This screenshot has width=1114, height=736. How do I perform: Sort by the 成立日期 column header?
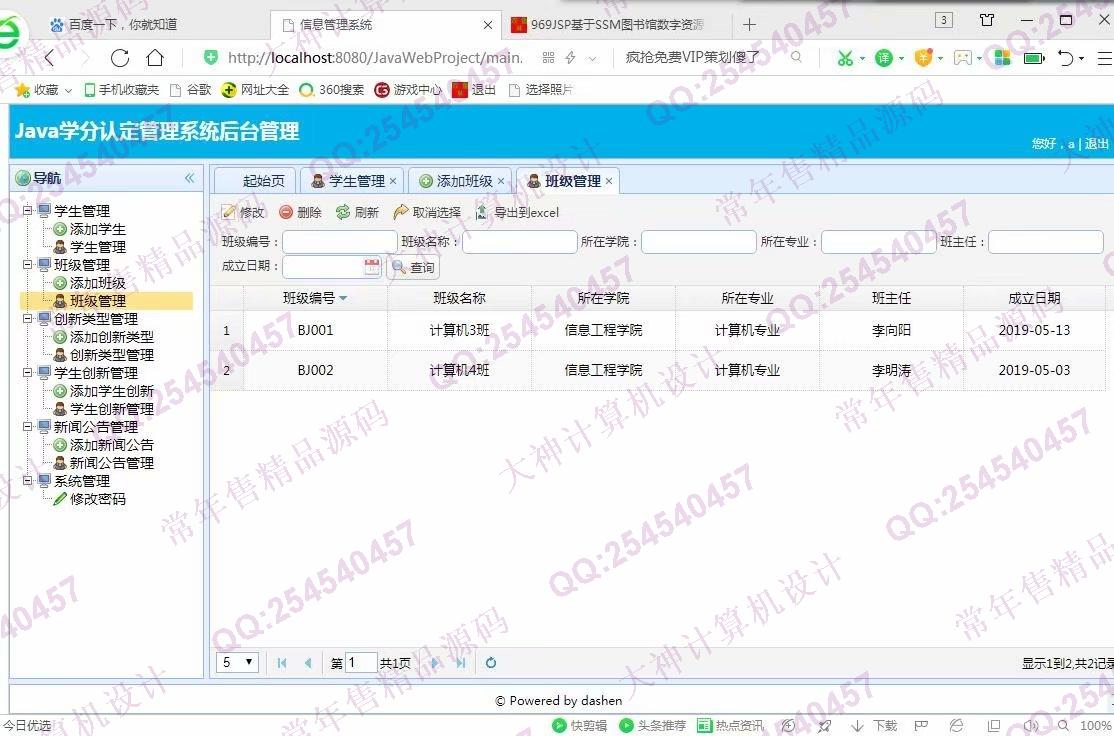[1034, 298]
